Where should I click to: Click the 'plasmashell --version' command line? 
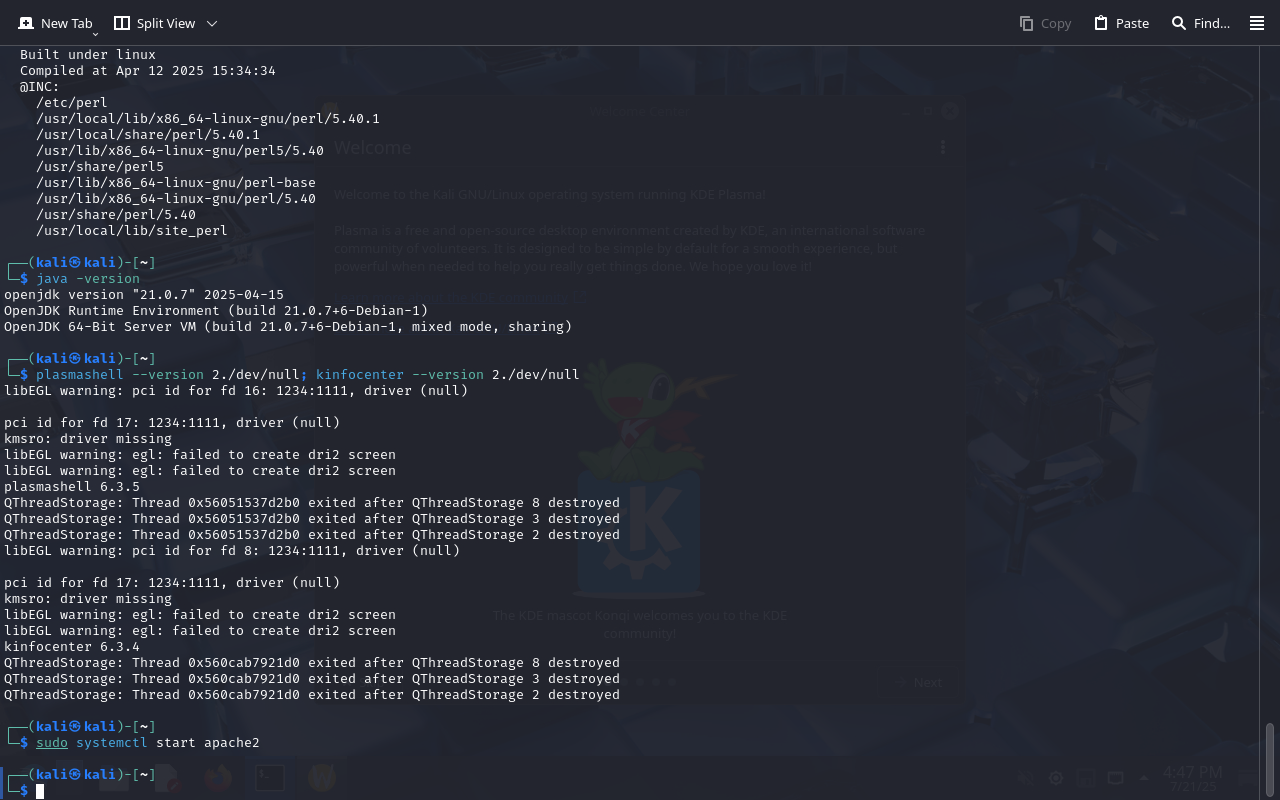(308, 374)
